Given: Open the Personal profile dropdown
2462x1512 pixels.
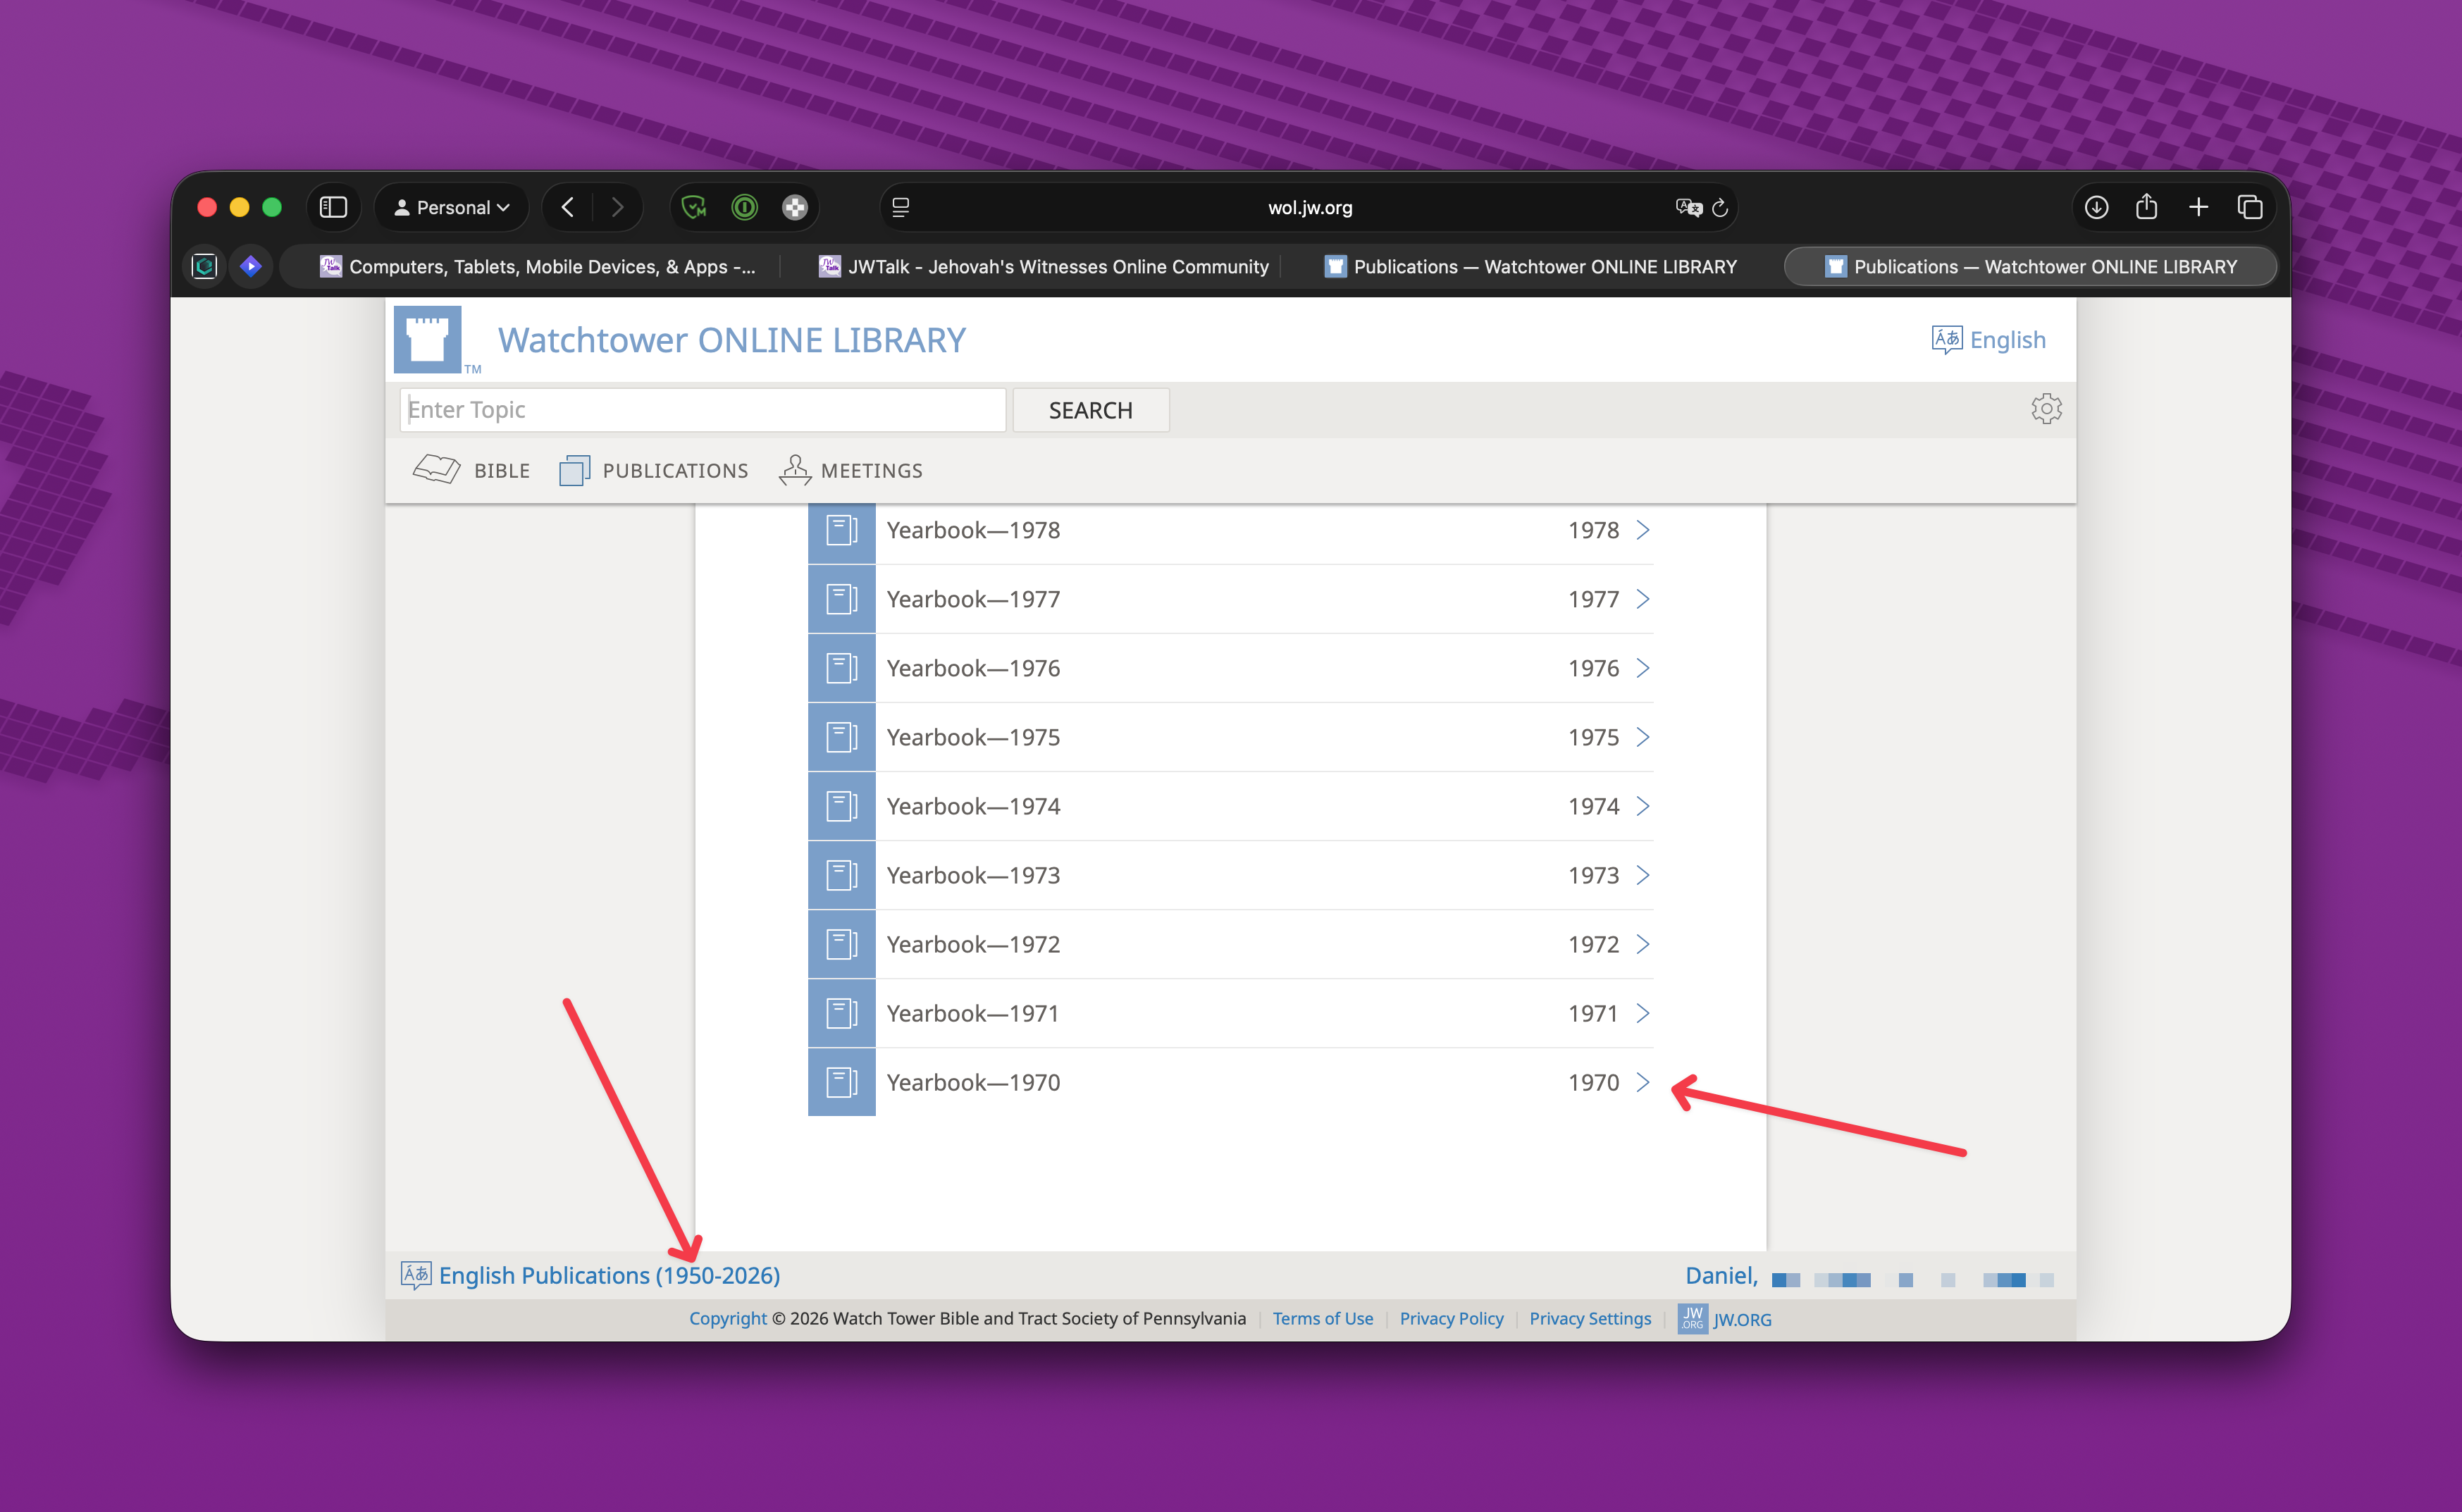Looking at the screenshot, I should point(452,207).
